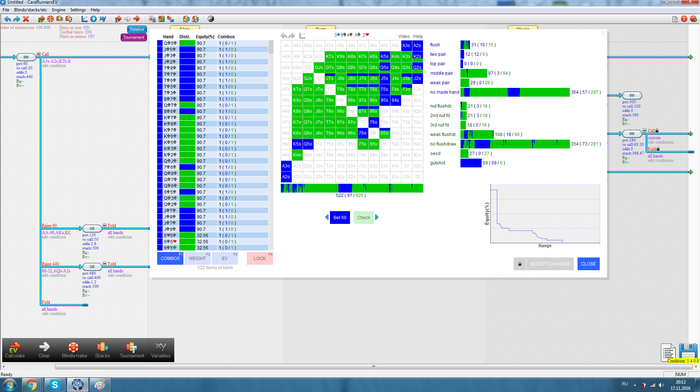Click the document page icon beside floppy disk
The height and width of the screenshot is (392, 700).
668,352
